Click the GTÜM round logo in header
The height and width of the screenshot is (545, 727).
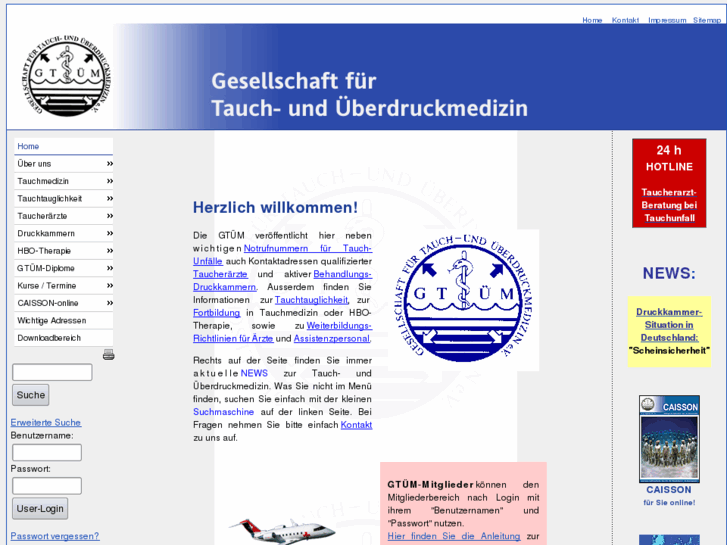pyautogui.click(x=67, y=76)
